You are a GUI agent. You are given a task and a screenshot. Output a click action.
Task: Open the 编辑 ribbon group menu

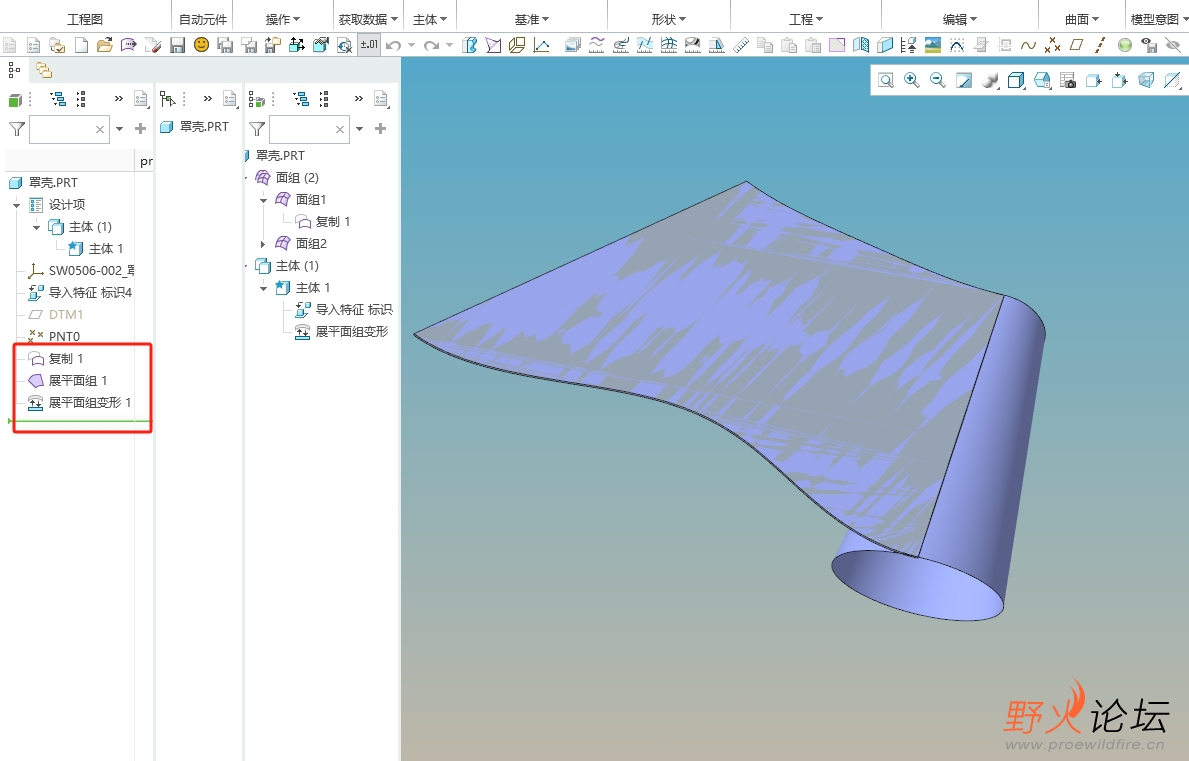point(960,19)
